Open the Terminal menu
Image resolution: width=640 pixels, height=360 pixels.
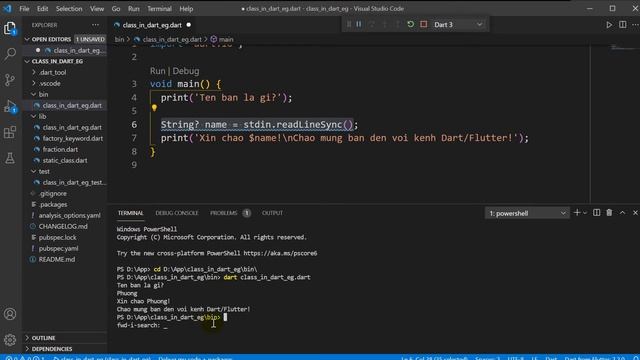(159, 9)
